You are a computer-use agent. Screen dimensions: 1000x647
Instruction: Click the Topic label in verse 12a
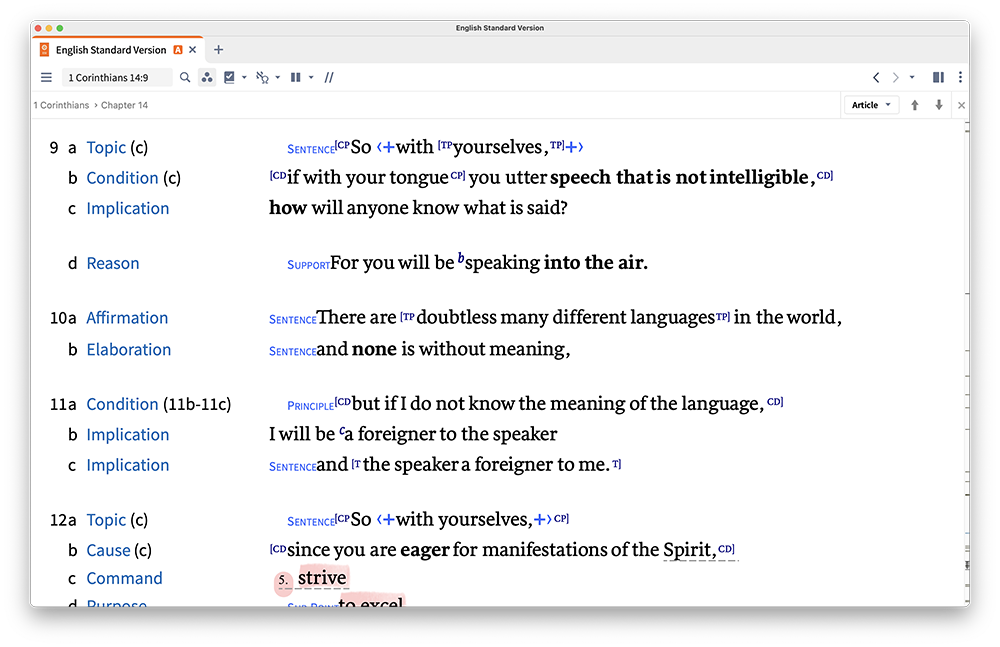(x=106, y=521)
